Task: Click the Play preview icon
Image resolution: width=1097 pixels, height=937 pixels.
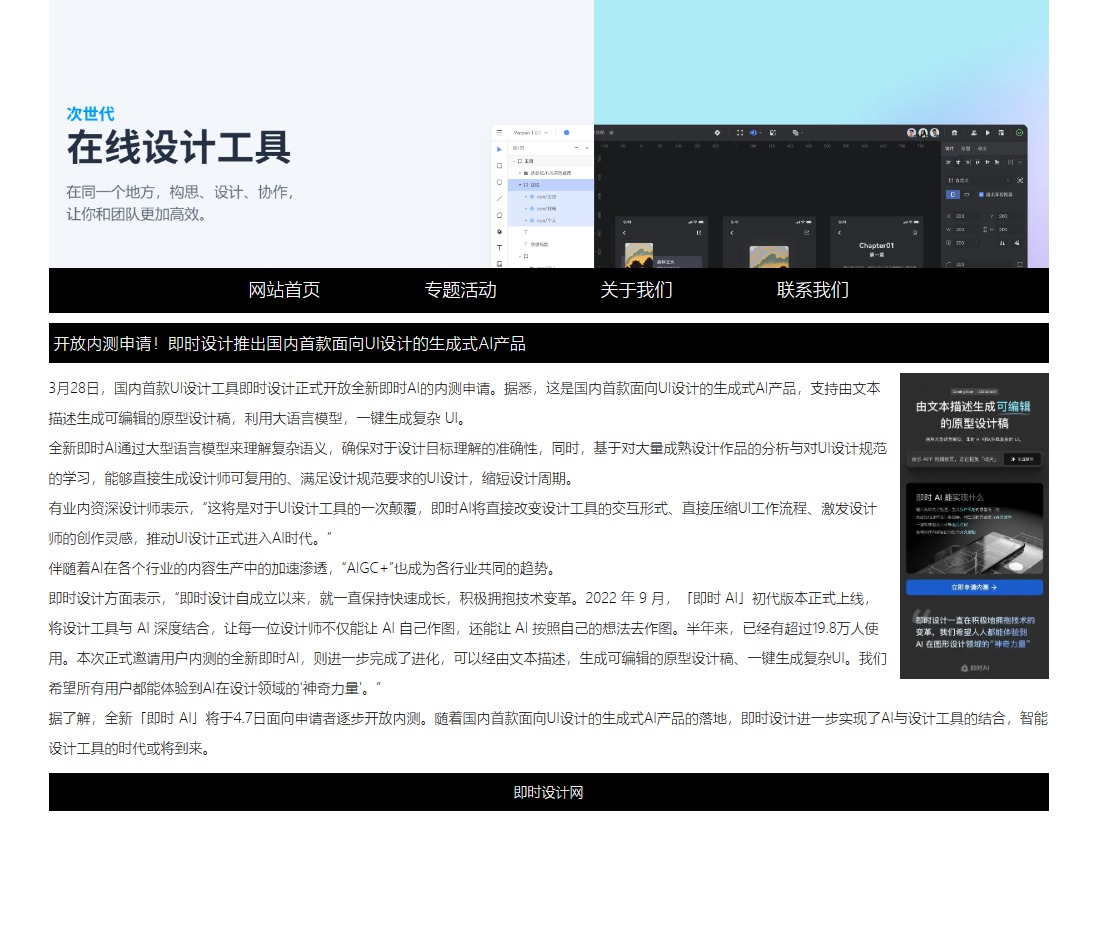Action: 988,132
